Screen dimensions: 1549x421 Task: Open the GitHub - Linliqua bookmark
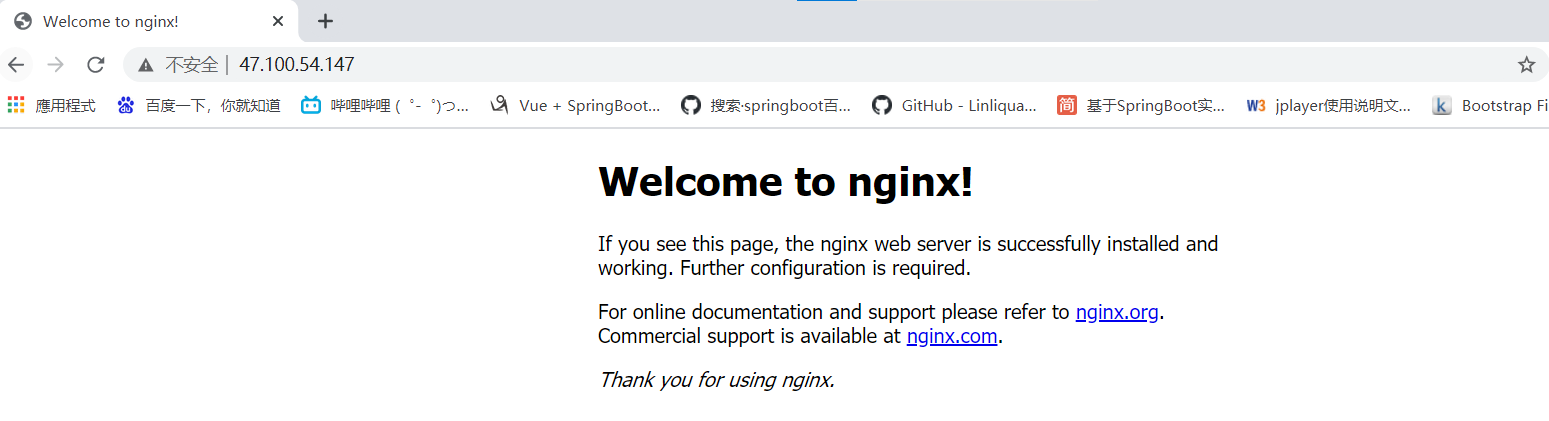[955, 105]
